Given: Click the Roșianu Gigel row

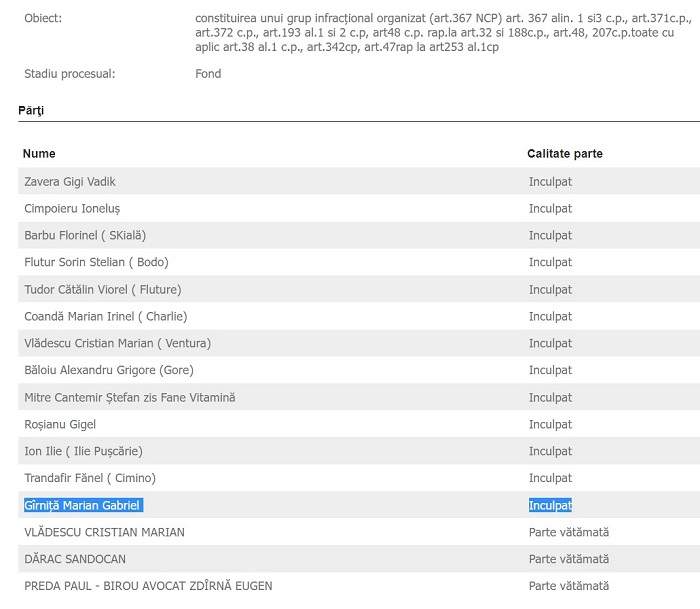Looking at the screenshot, I should 60,425.
